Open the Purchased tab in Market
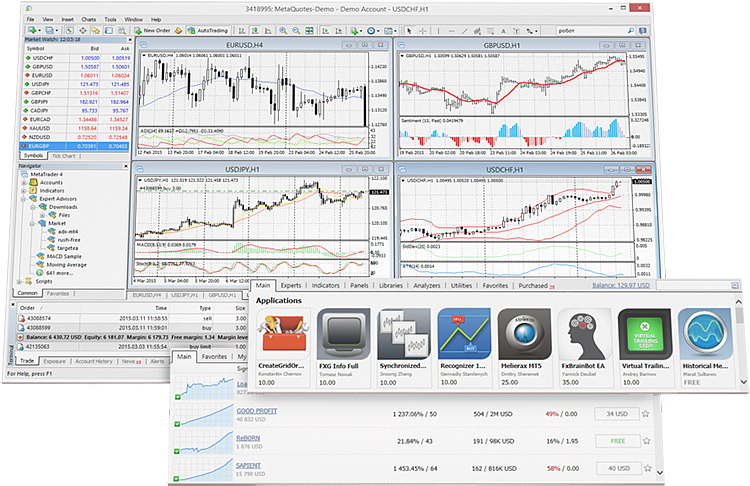This screenshot has width=750, height=486. click(x=533, y=286)
